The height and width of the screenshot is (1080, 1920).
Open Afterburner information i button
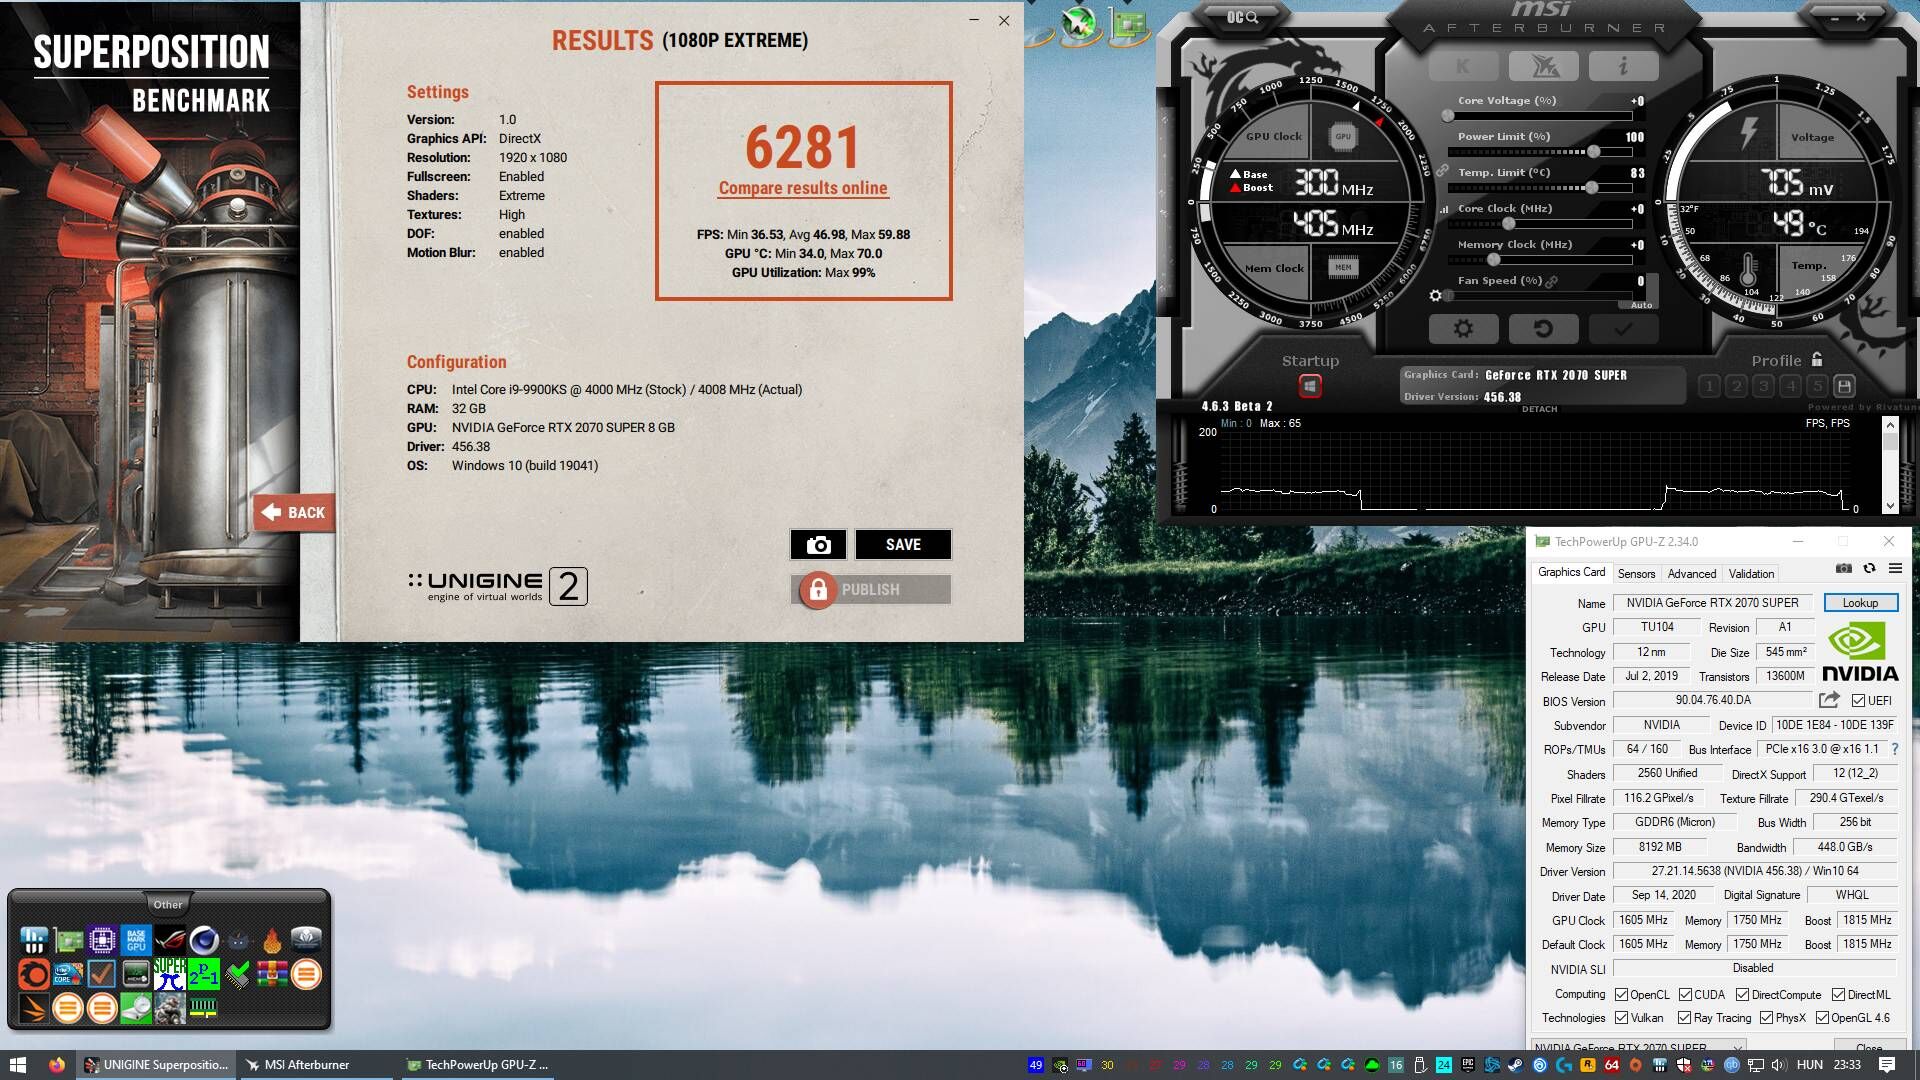tap(1623, 67)
